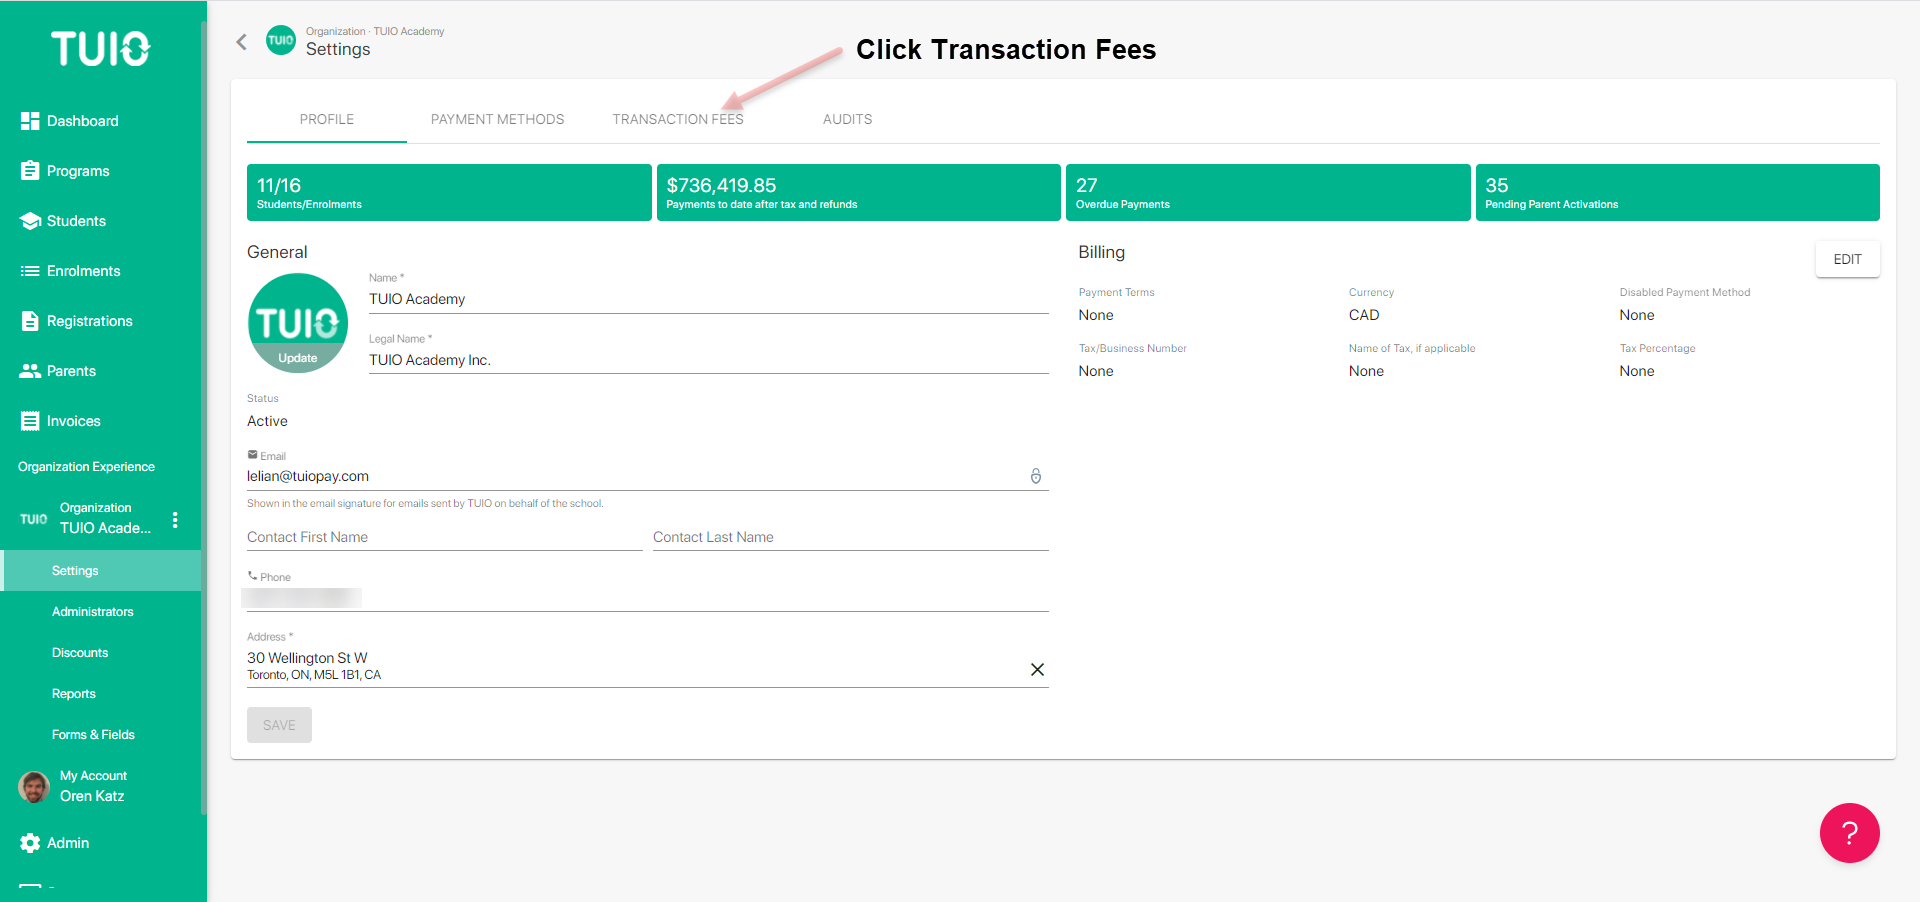Open Parents people icon in sidebar
This screenshot has height=902, width=1920.
[30, 371]
